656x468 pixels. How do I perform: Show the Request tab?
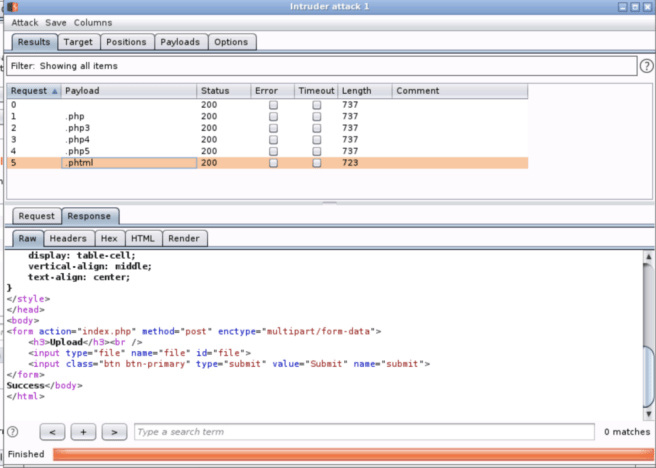point(37,216)
